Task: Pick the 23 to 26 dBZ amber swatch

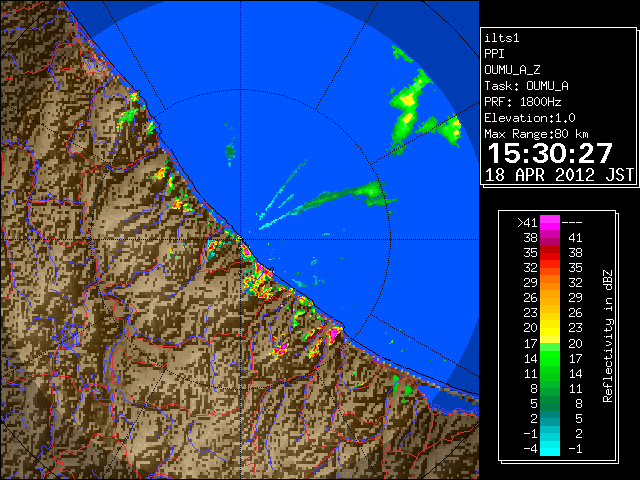Action: [x=550, y=313]
